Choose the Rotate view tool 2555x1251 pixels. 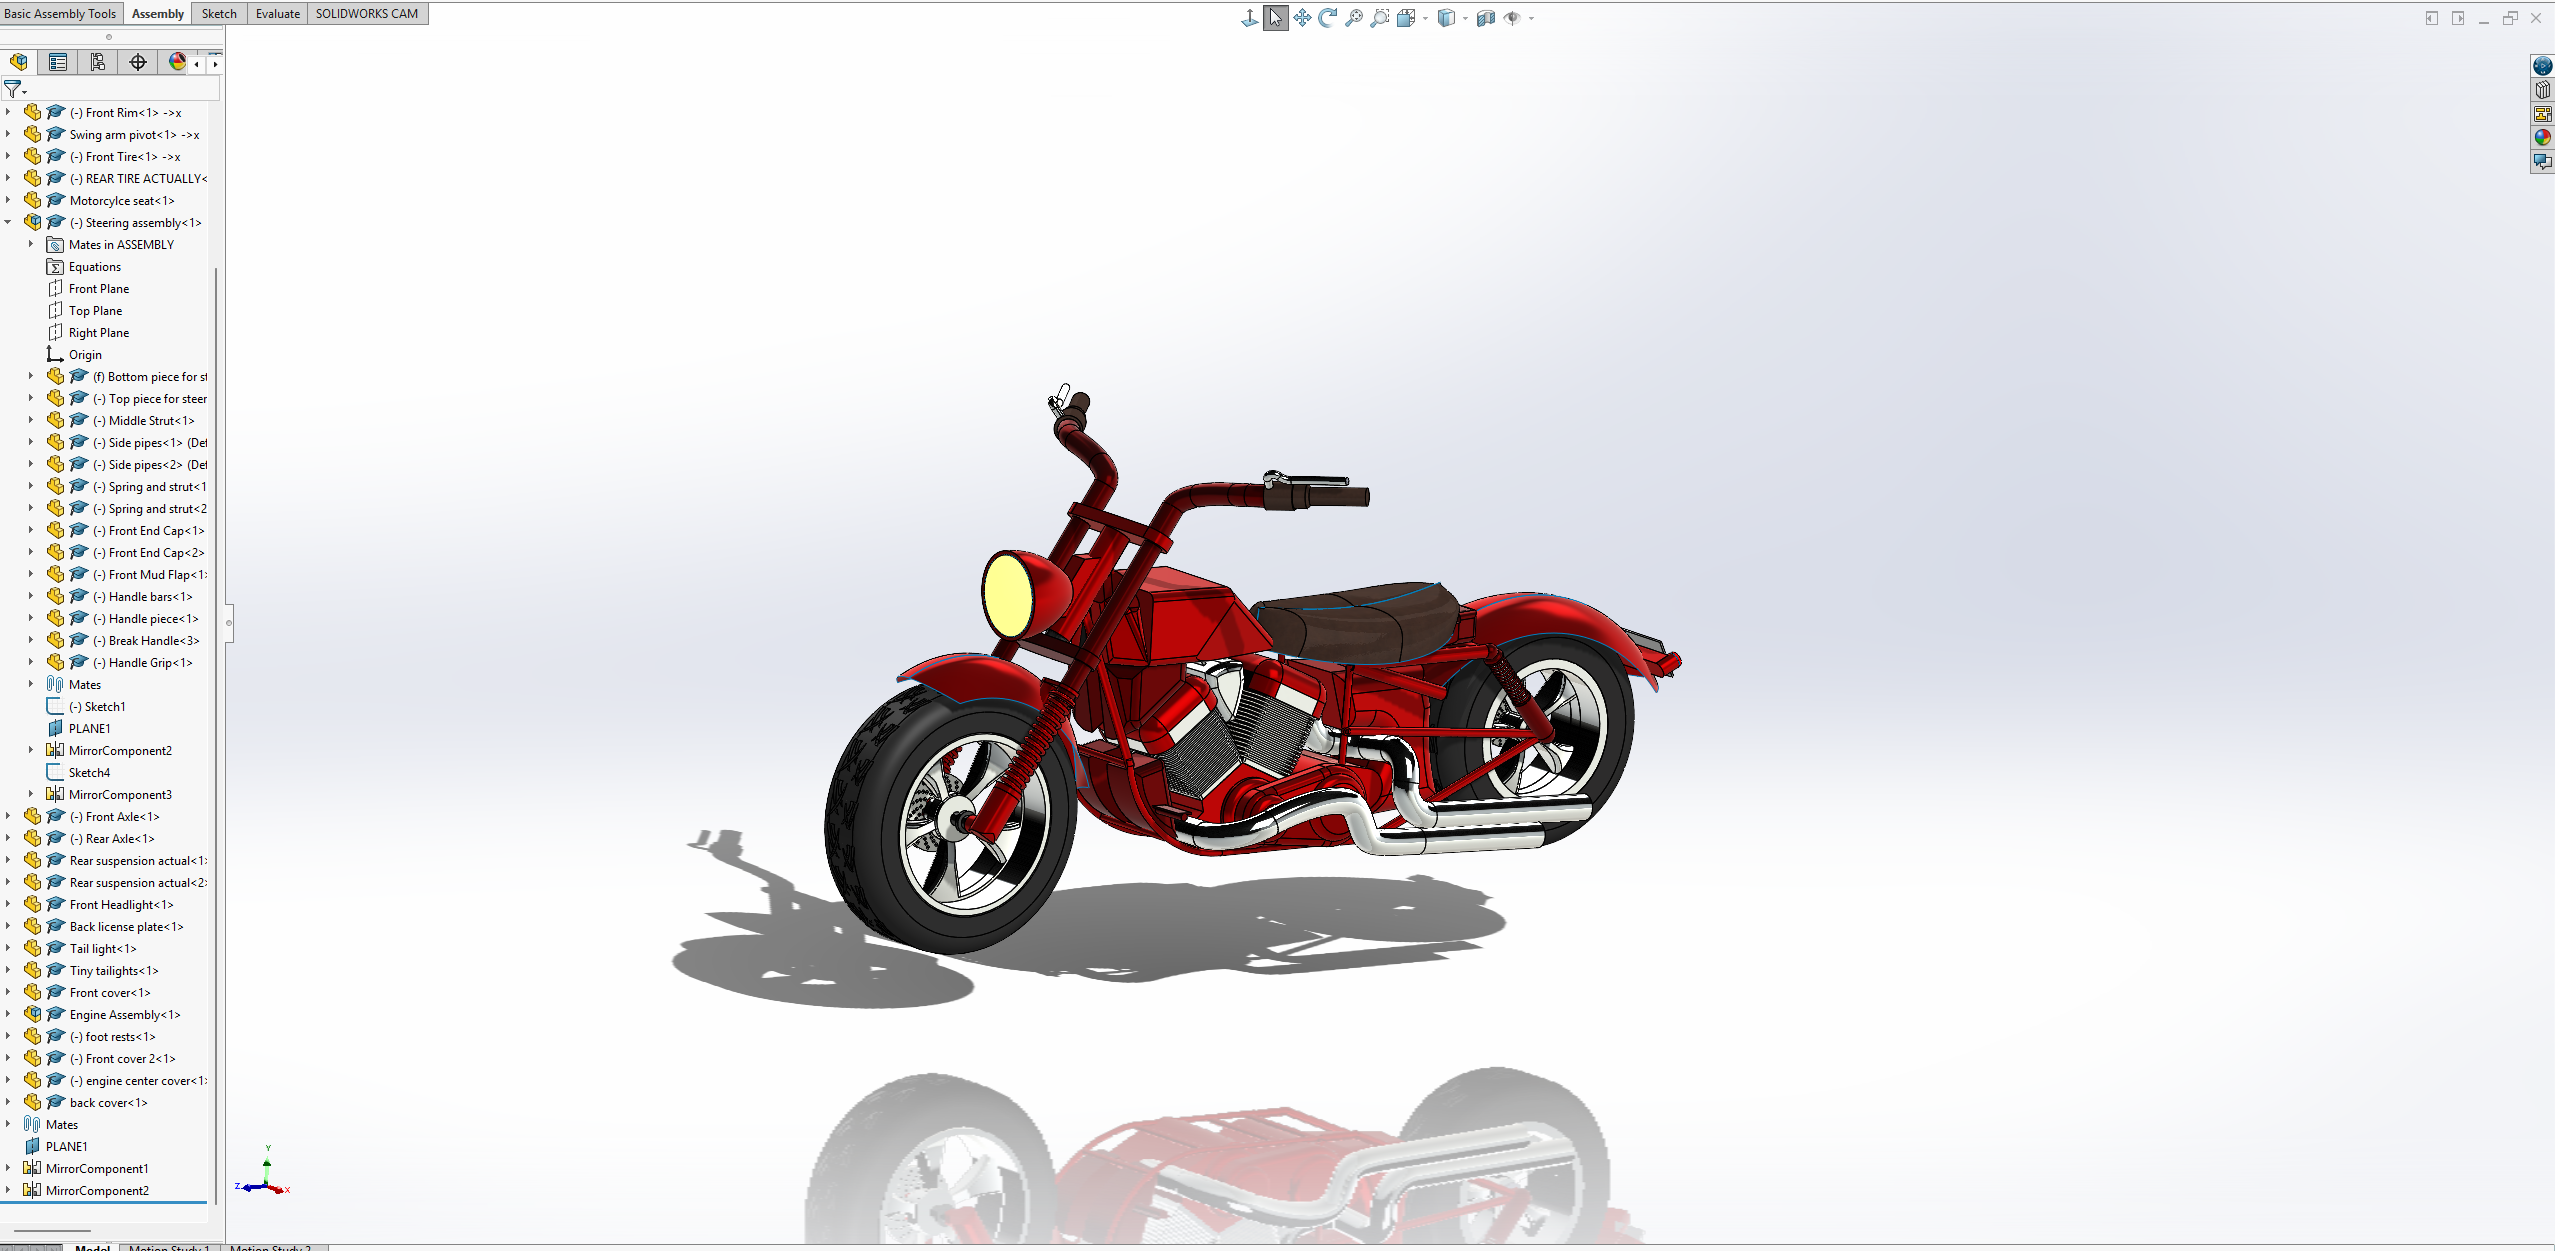pos(1328,18)
